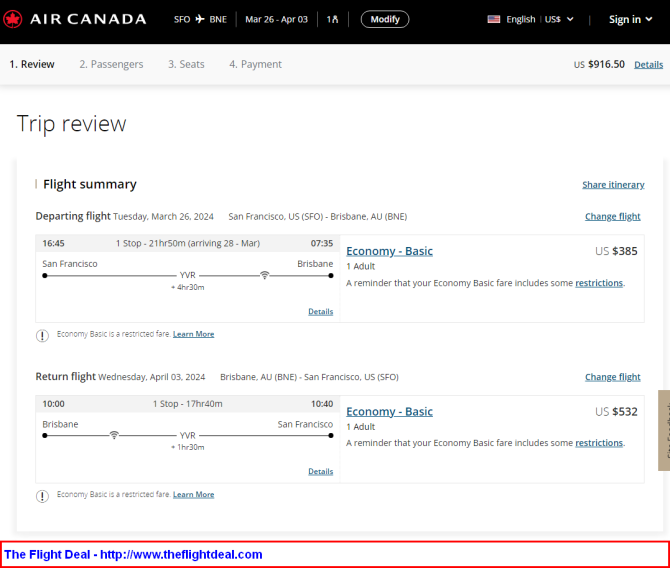This screenshot has width=670, height=568.
Task: Click the BNE destination code in header
Action: [218, 19]
